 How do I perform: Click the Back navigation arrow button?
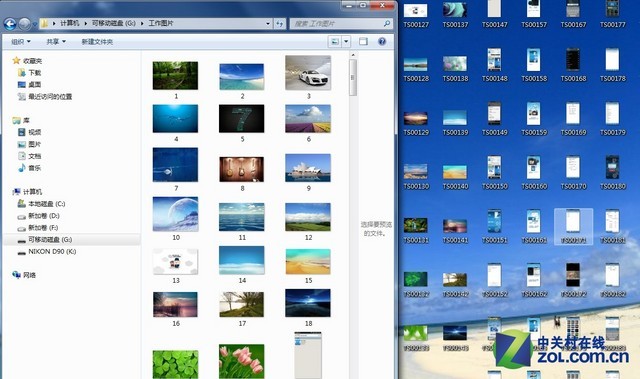(x=10, y=24)
